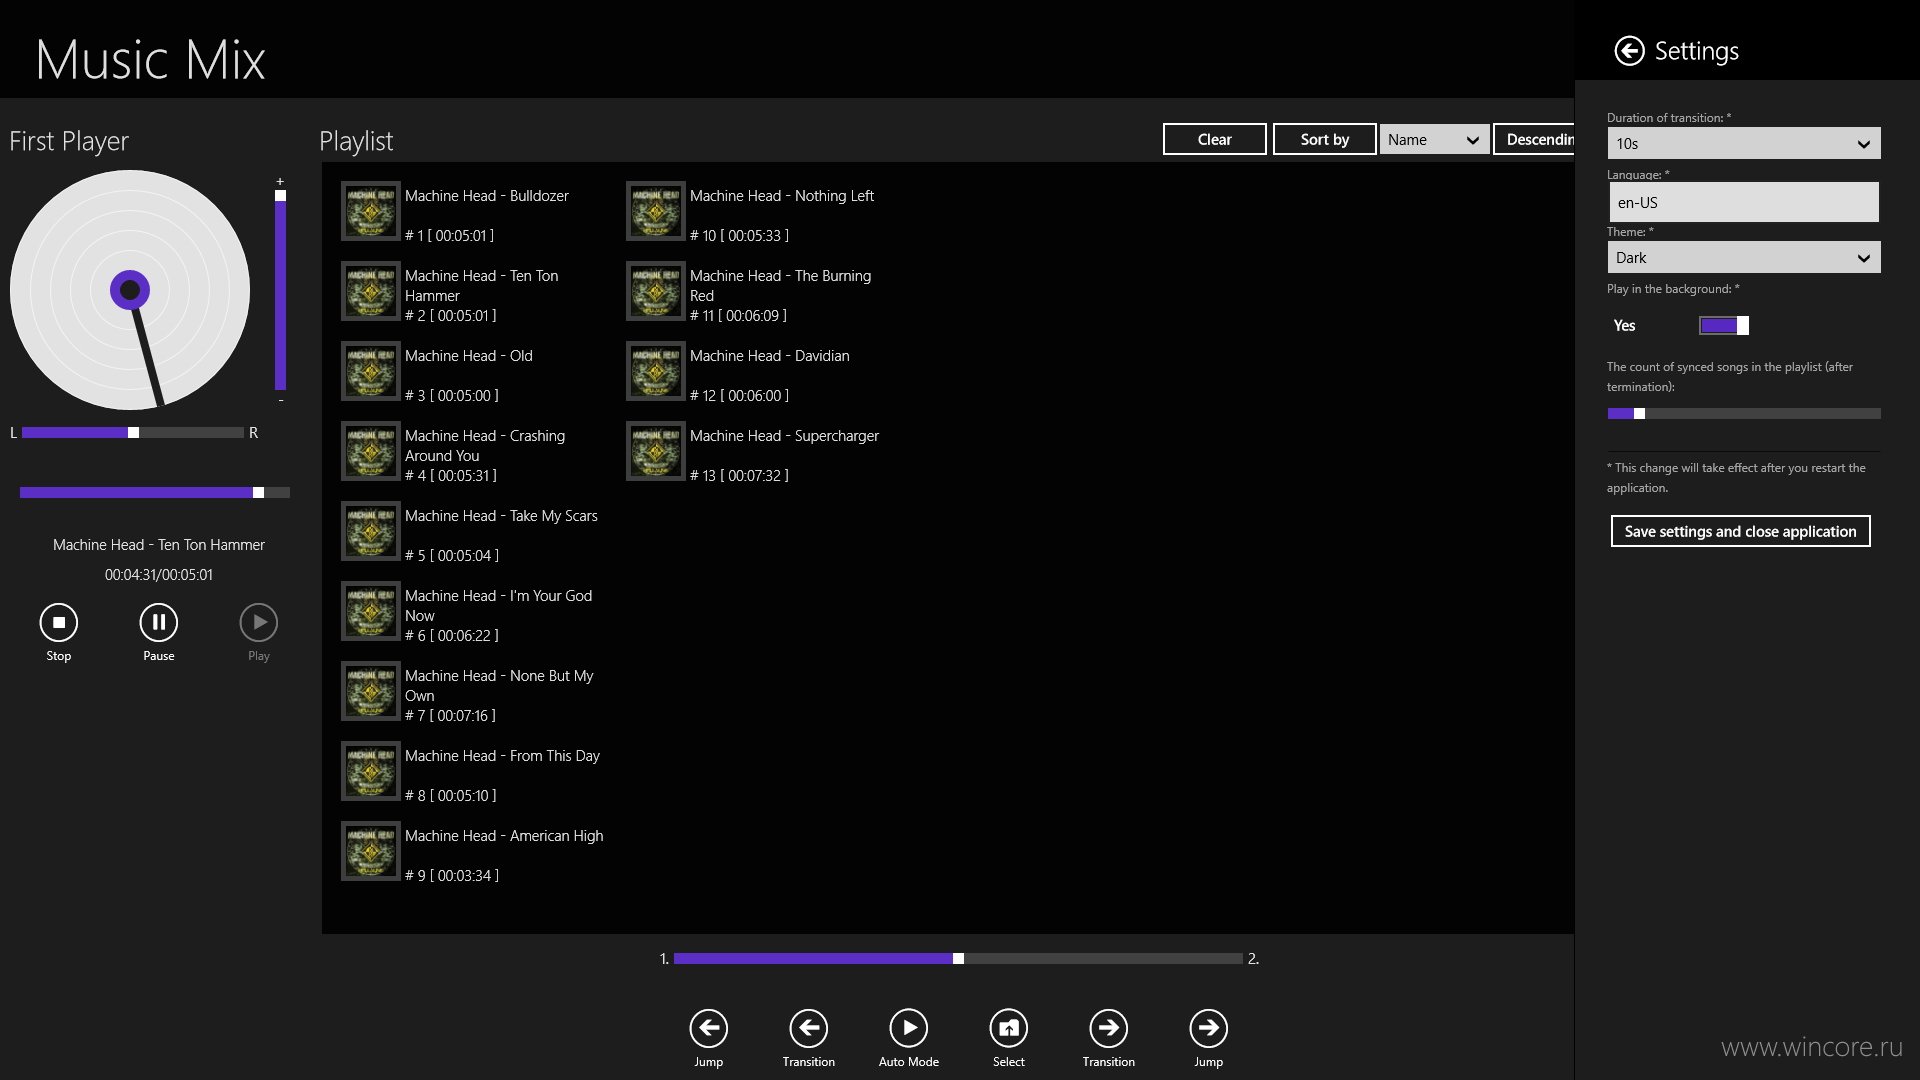Click the vinyl turntable disc
The image size is (1920, 1080).
[130, 290]
